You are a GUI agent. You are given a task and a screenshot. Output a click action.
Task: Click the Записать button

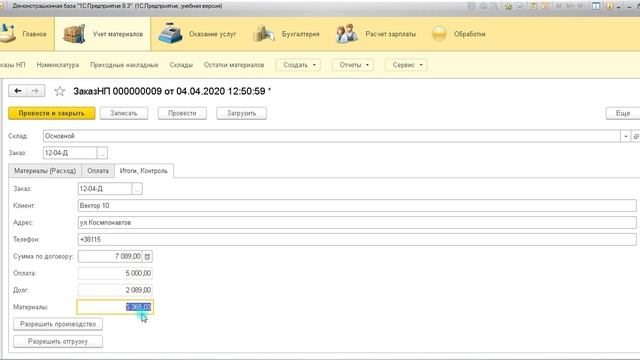click(x=124, y=113)
